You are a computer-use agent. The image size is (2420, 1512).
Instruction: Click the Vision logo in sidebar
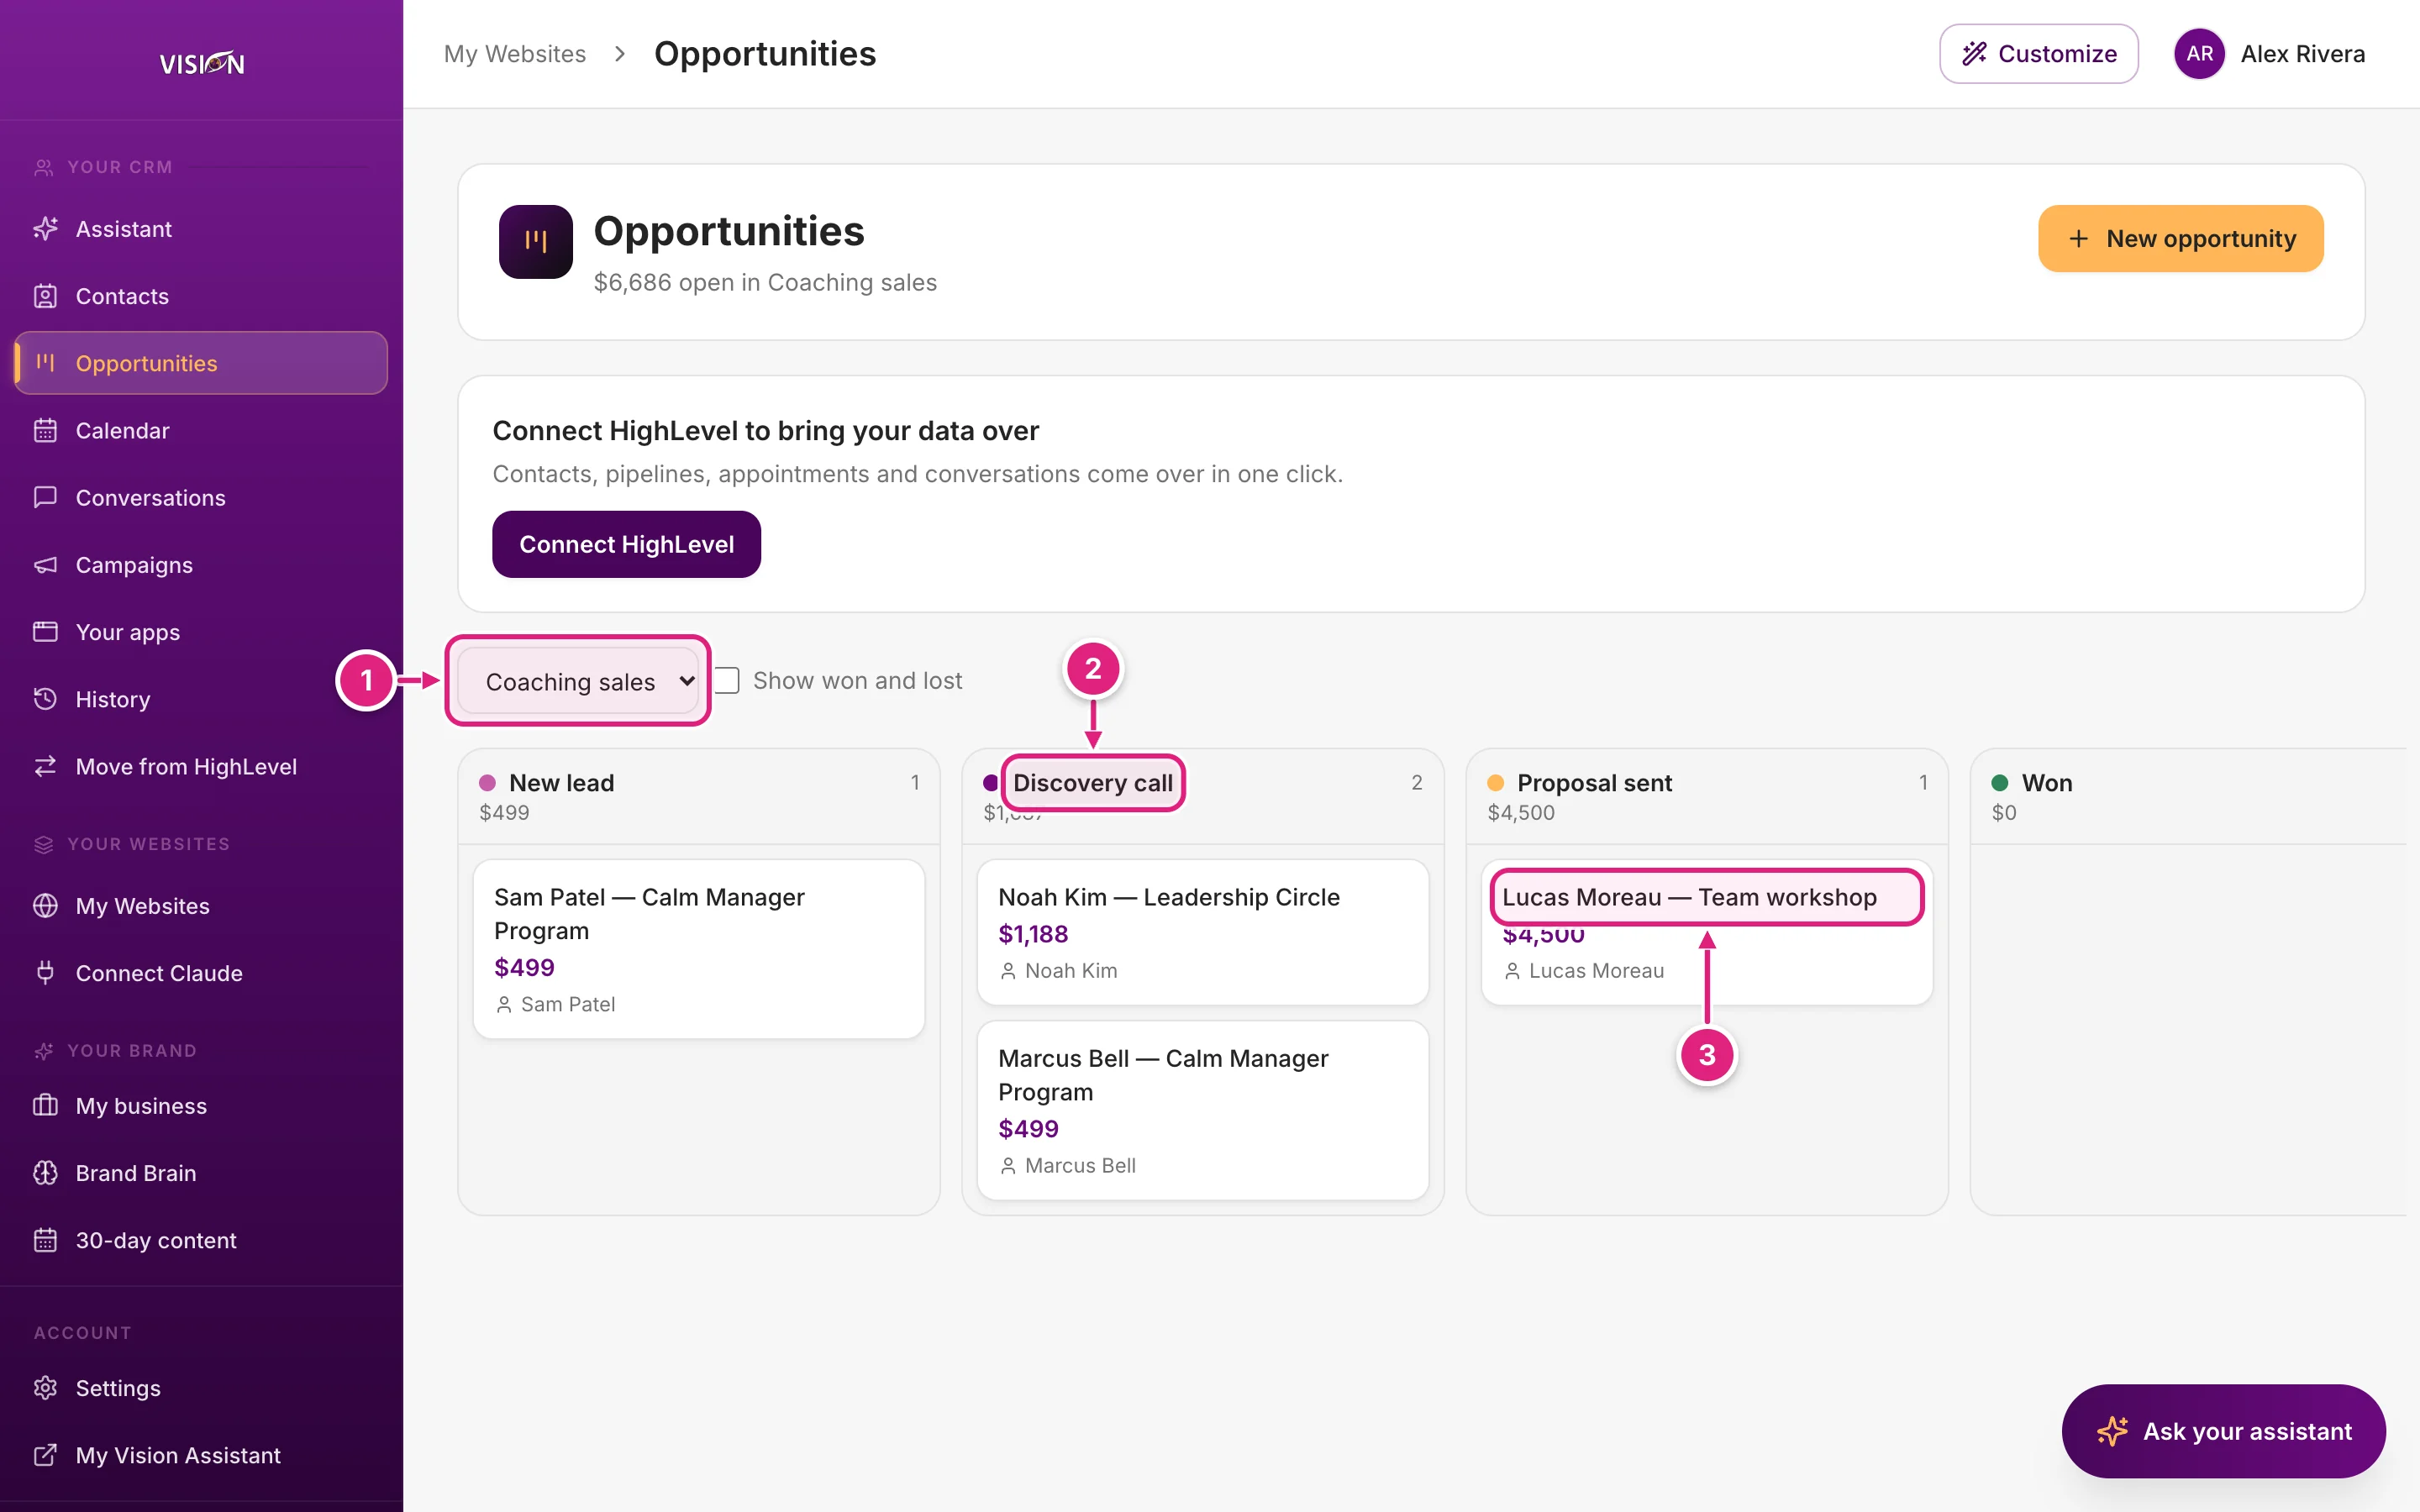pos(202,63)
